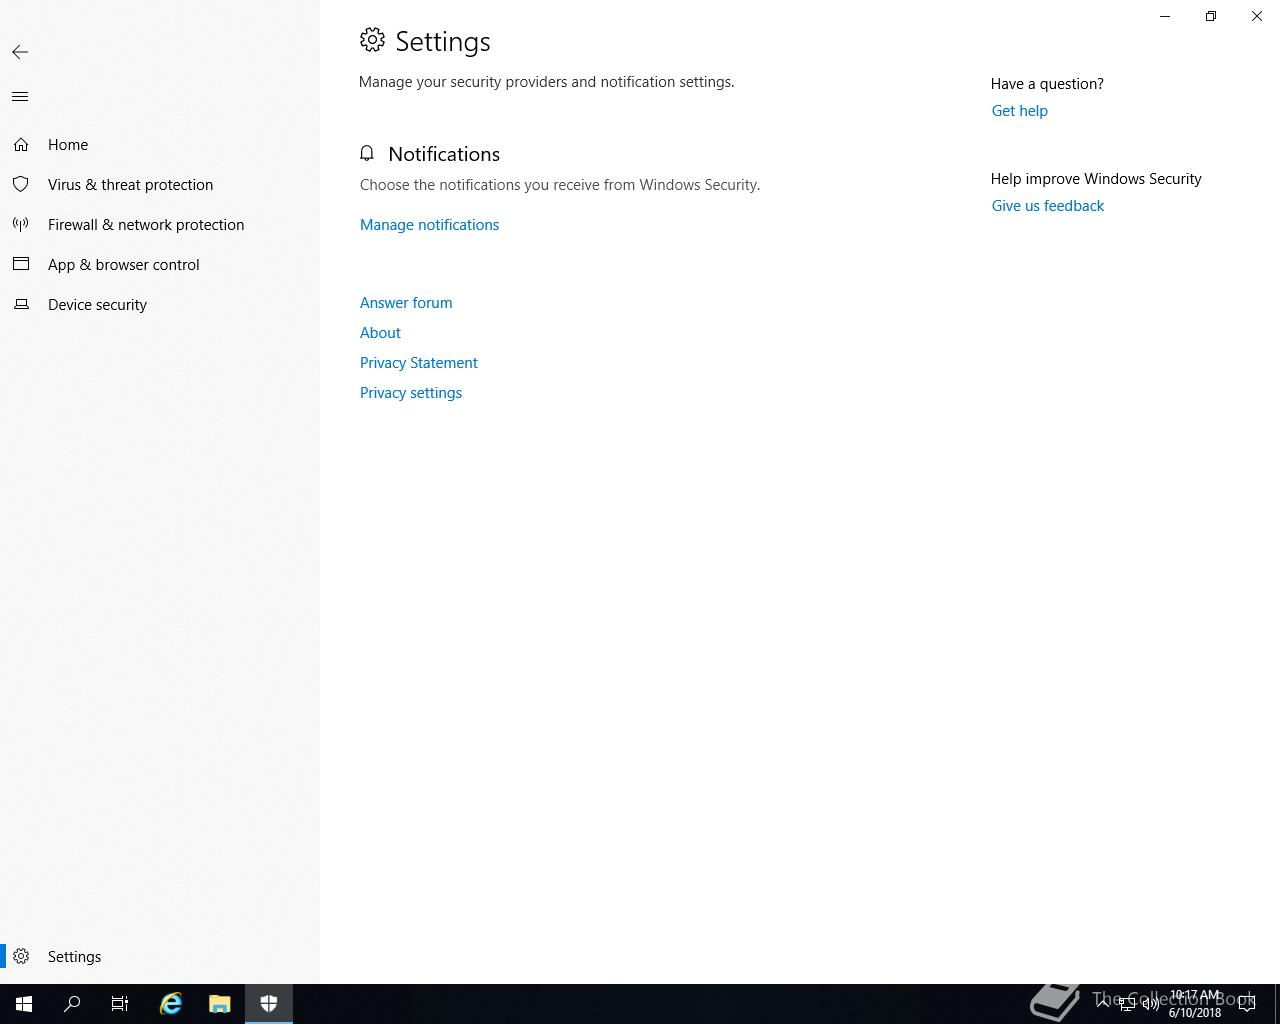The image size is (1280, 1024).
Task: Open Virus & threat protection page
Action: click(130, 185)
